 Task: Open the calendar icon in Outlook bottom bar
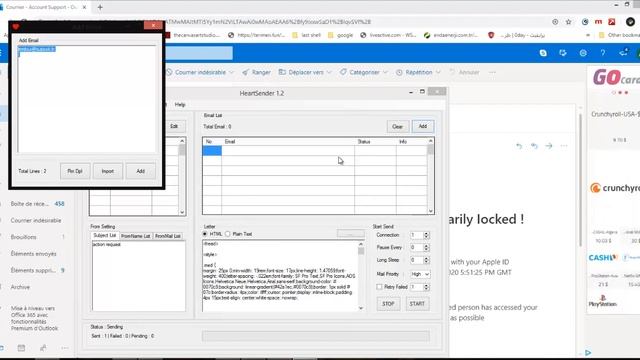point(21,348)
